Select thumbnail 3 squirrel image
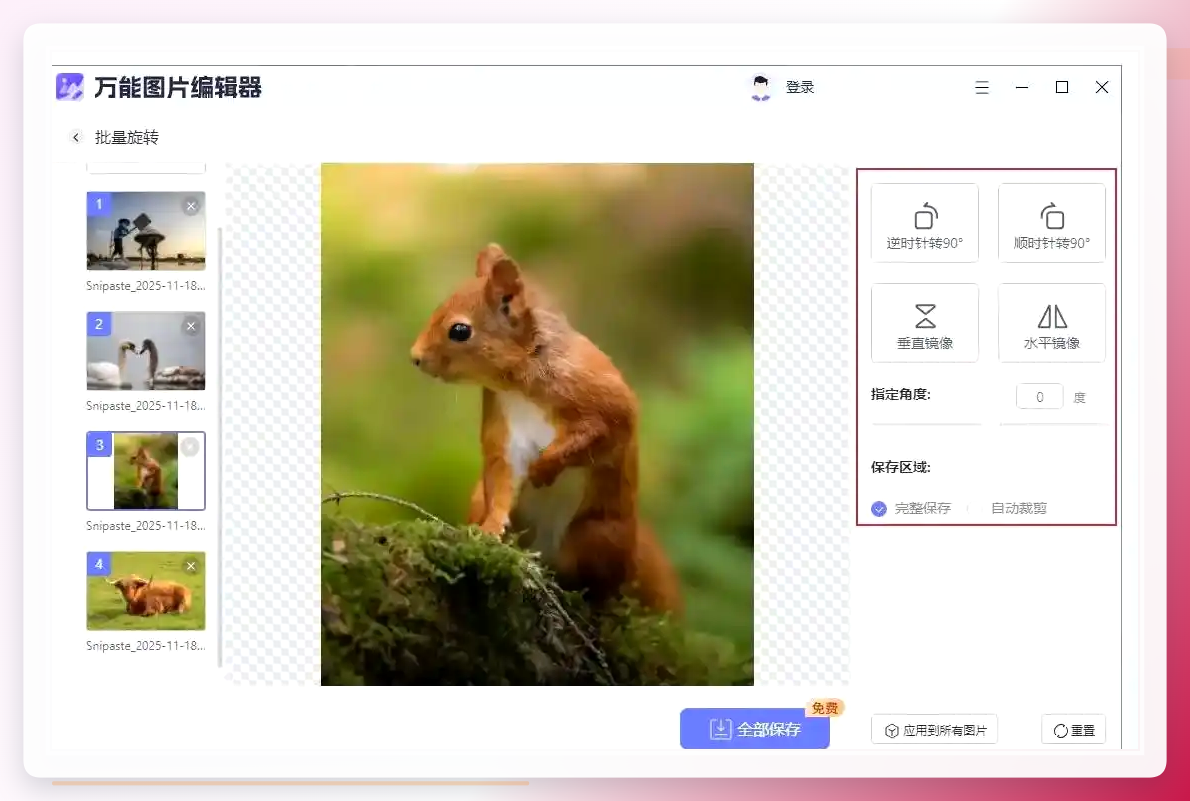The image size is (1190, 801). pyautogui.click(x=146, y=471)
